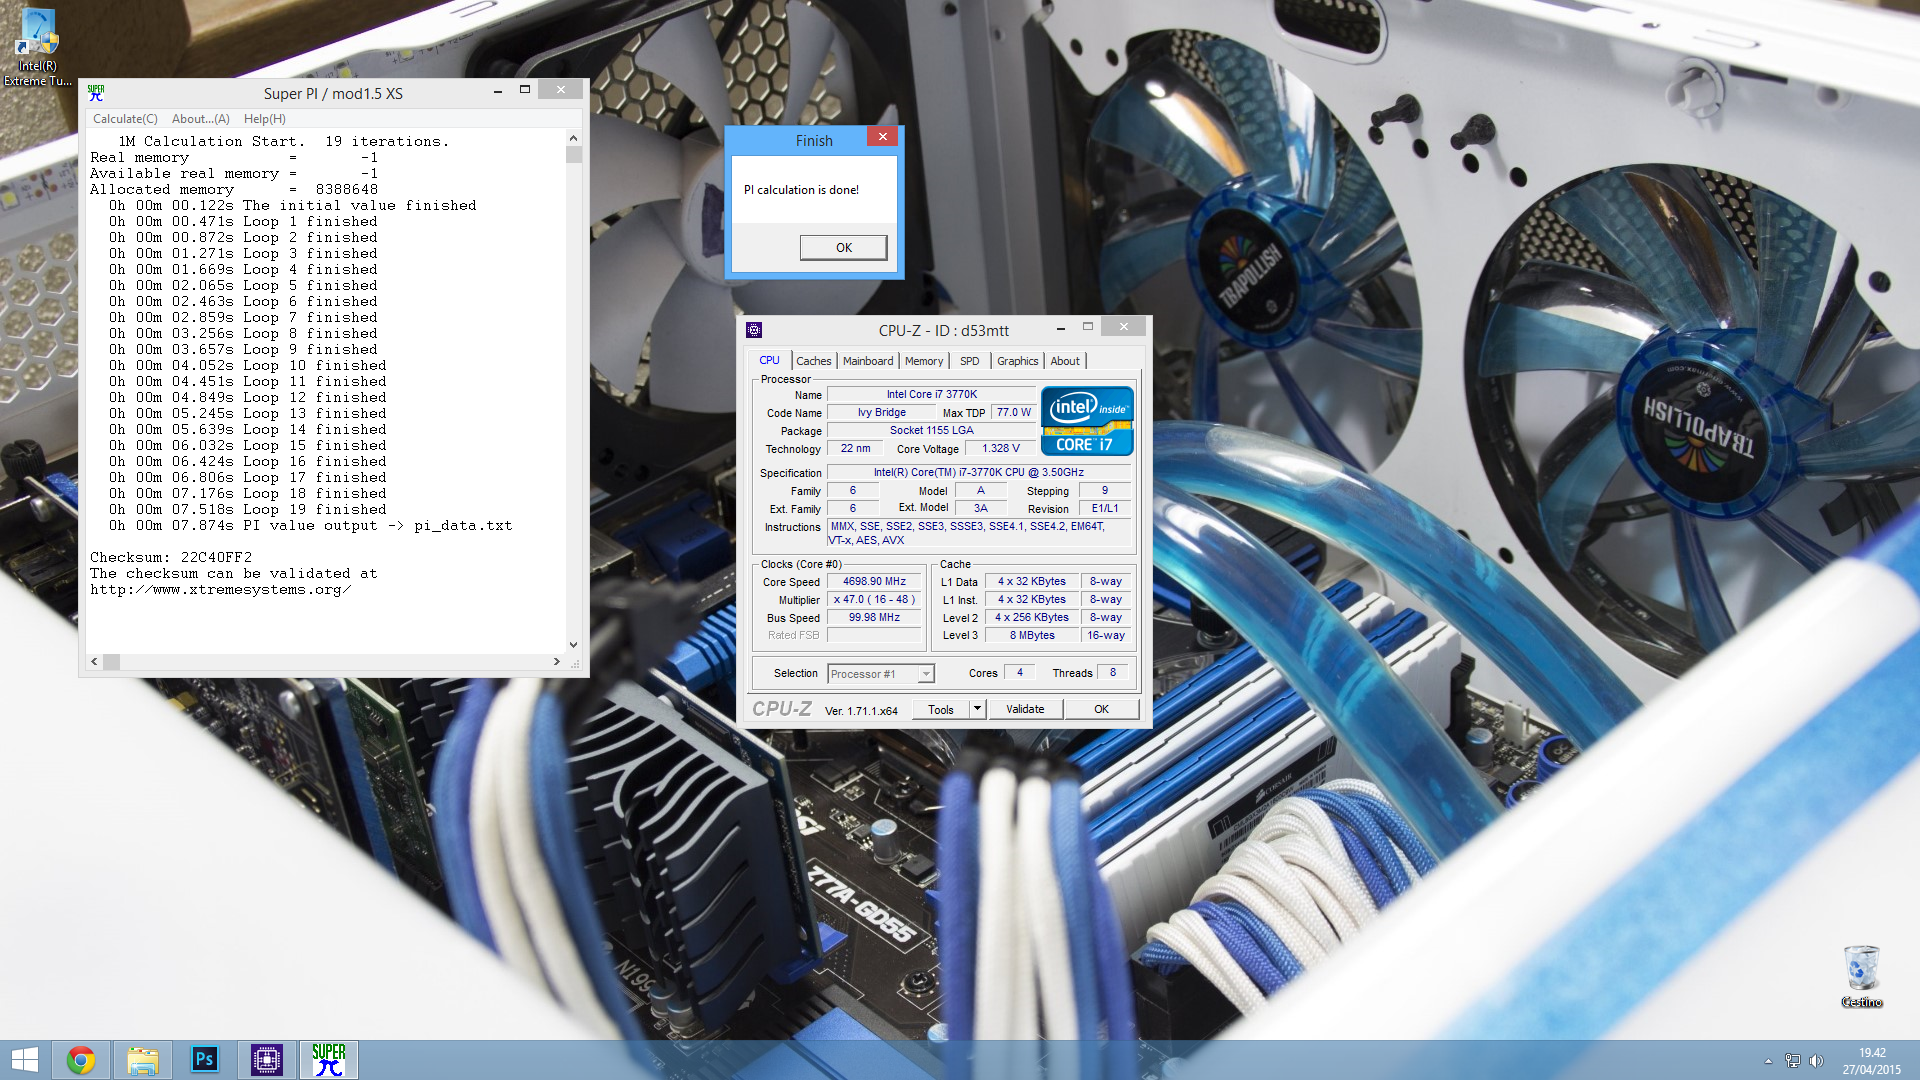
Task: Click the Threads value 8
Action: (1113, 673)
